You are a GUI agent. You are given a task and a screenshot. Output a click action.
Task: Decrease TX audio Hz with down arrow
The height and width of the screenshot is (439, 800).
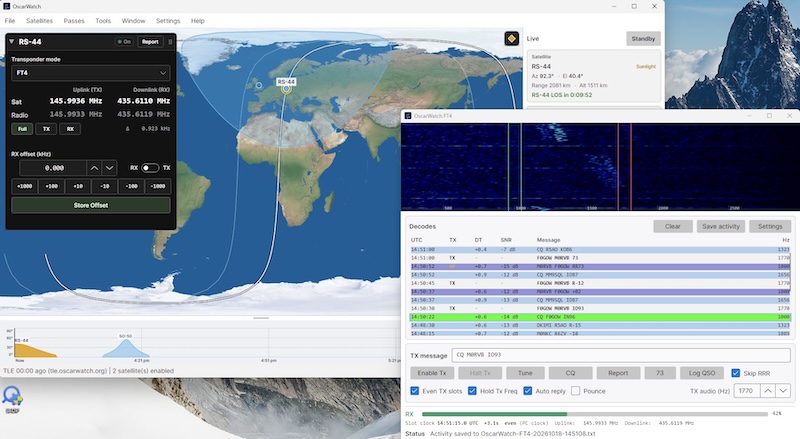pos(783,391)
